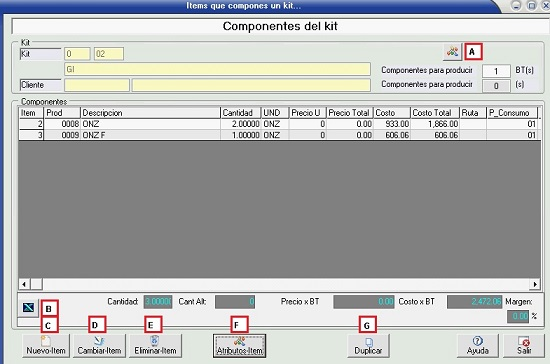Click the Cant Alt total field

click(x=235, y=302)
